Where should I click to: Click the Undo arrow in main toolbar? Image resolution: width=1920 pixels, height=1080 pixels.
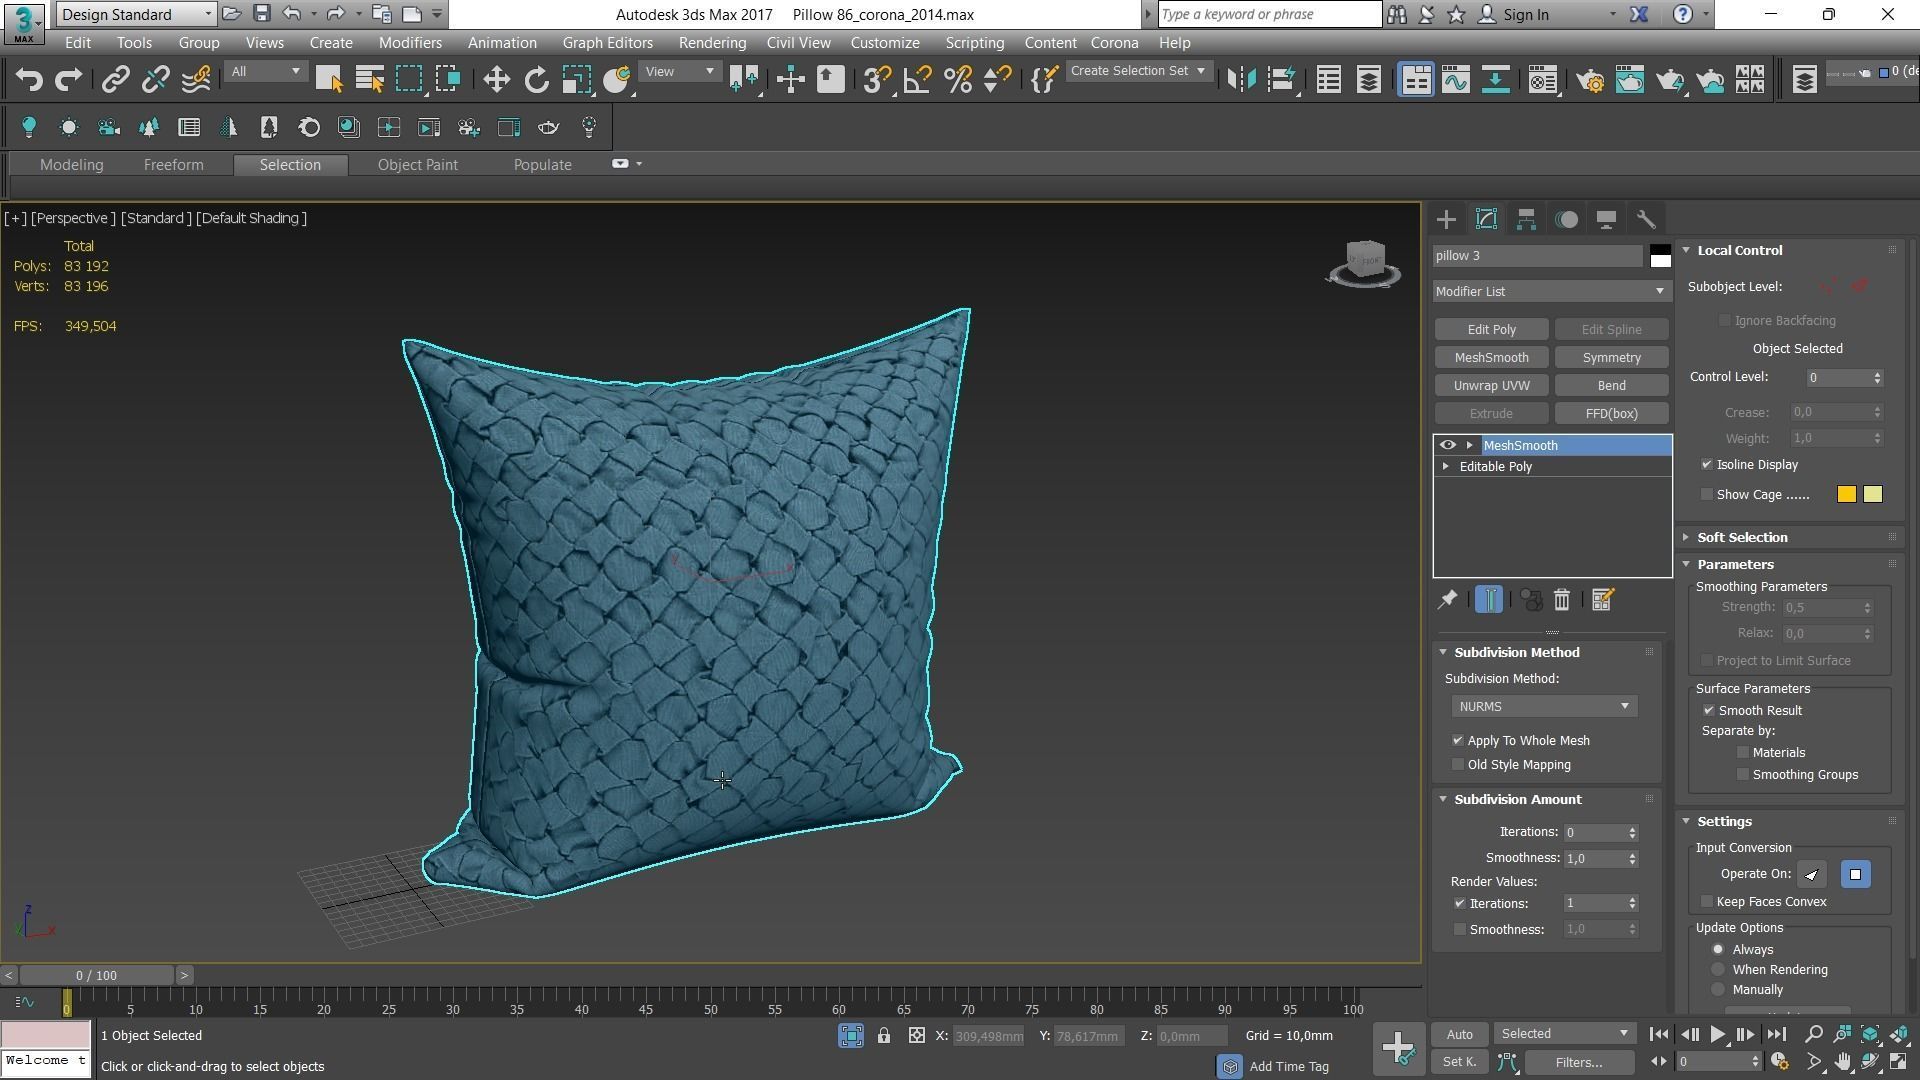click(29, 79)
